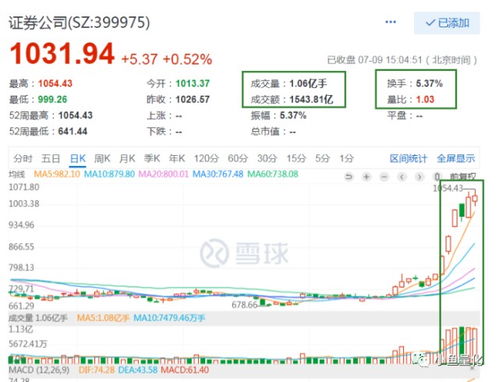Open the 前复权 adjustment dropdown
Viewport: 499px width, 382px height.
pos(463,176)
